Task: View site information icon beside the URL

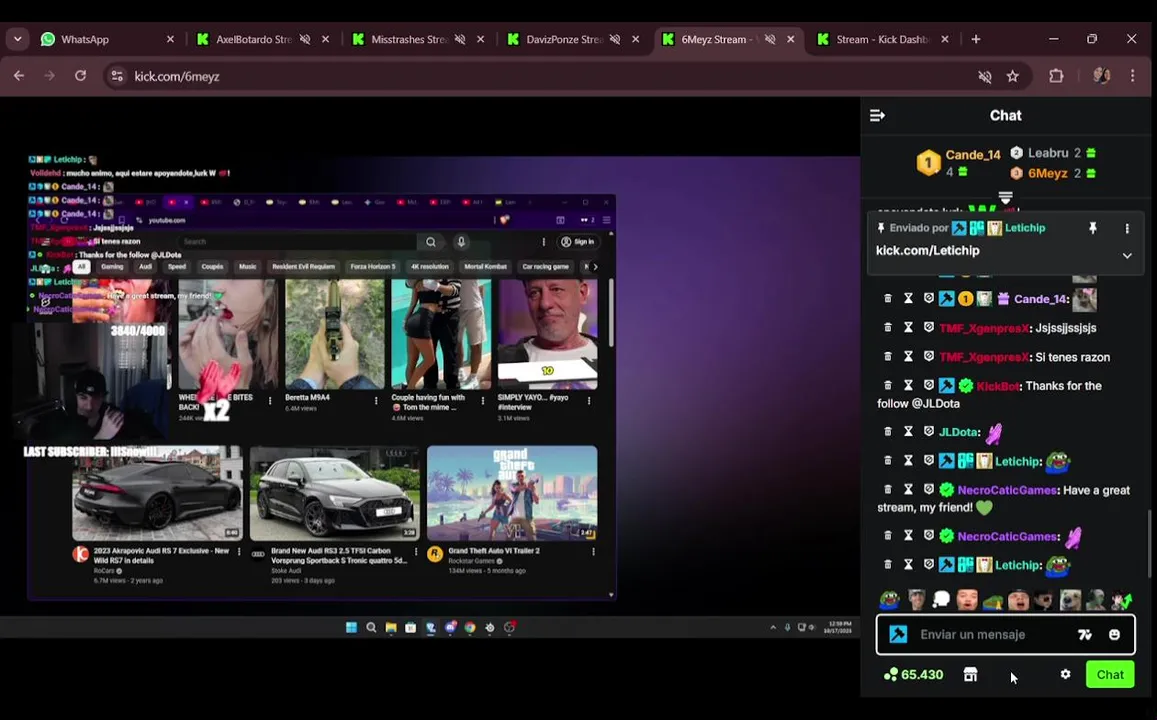Action: pyautogui.click(x=117, y=76)
